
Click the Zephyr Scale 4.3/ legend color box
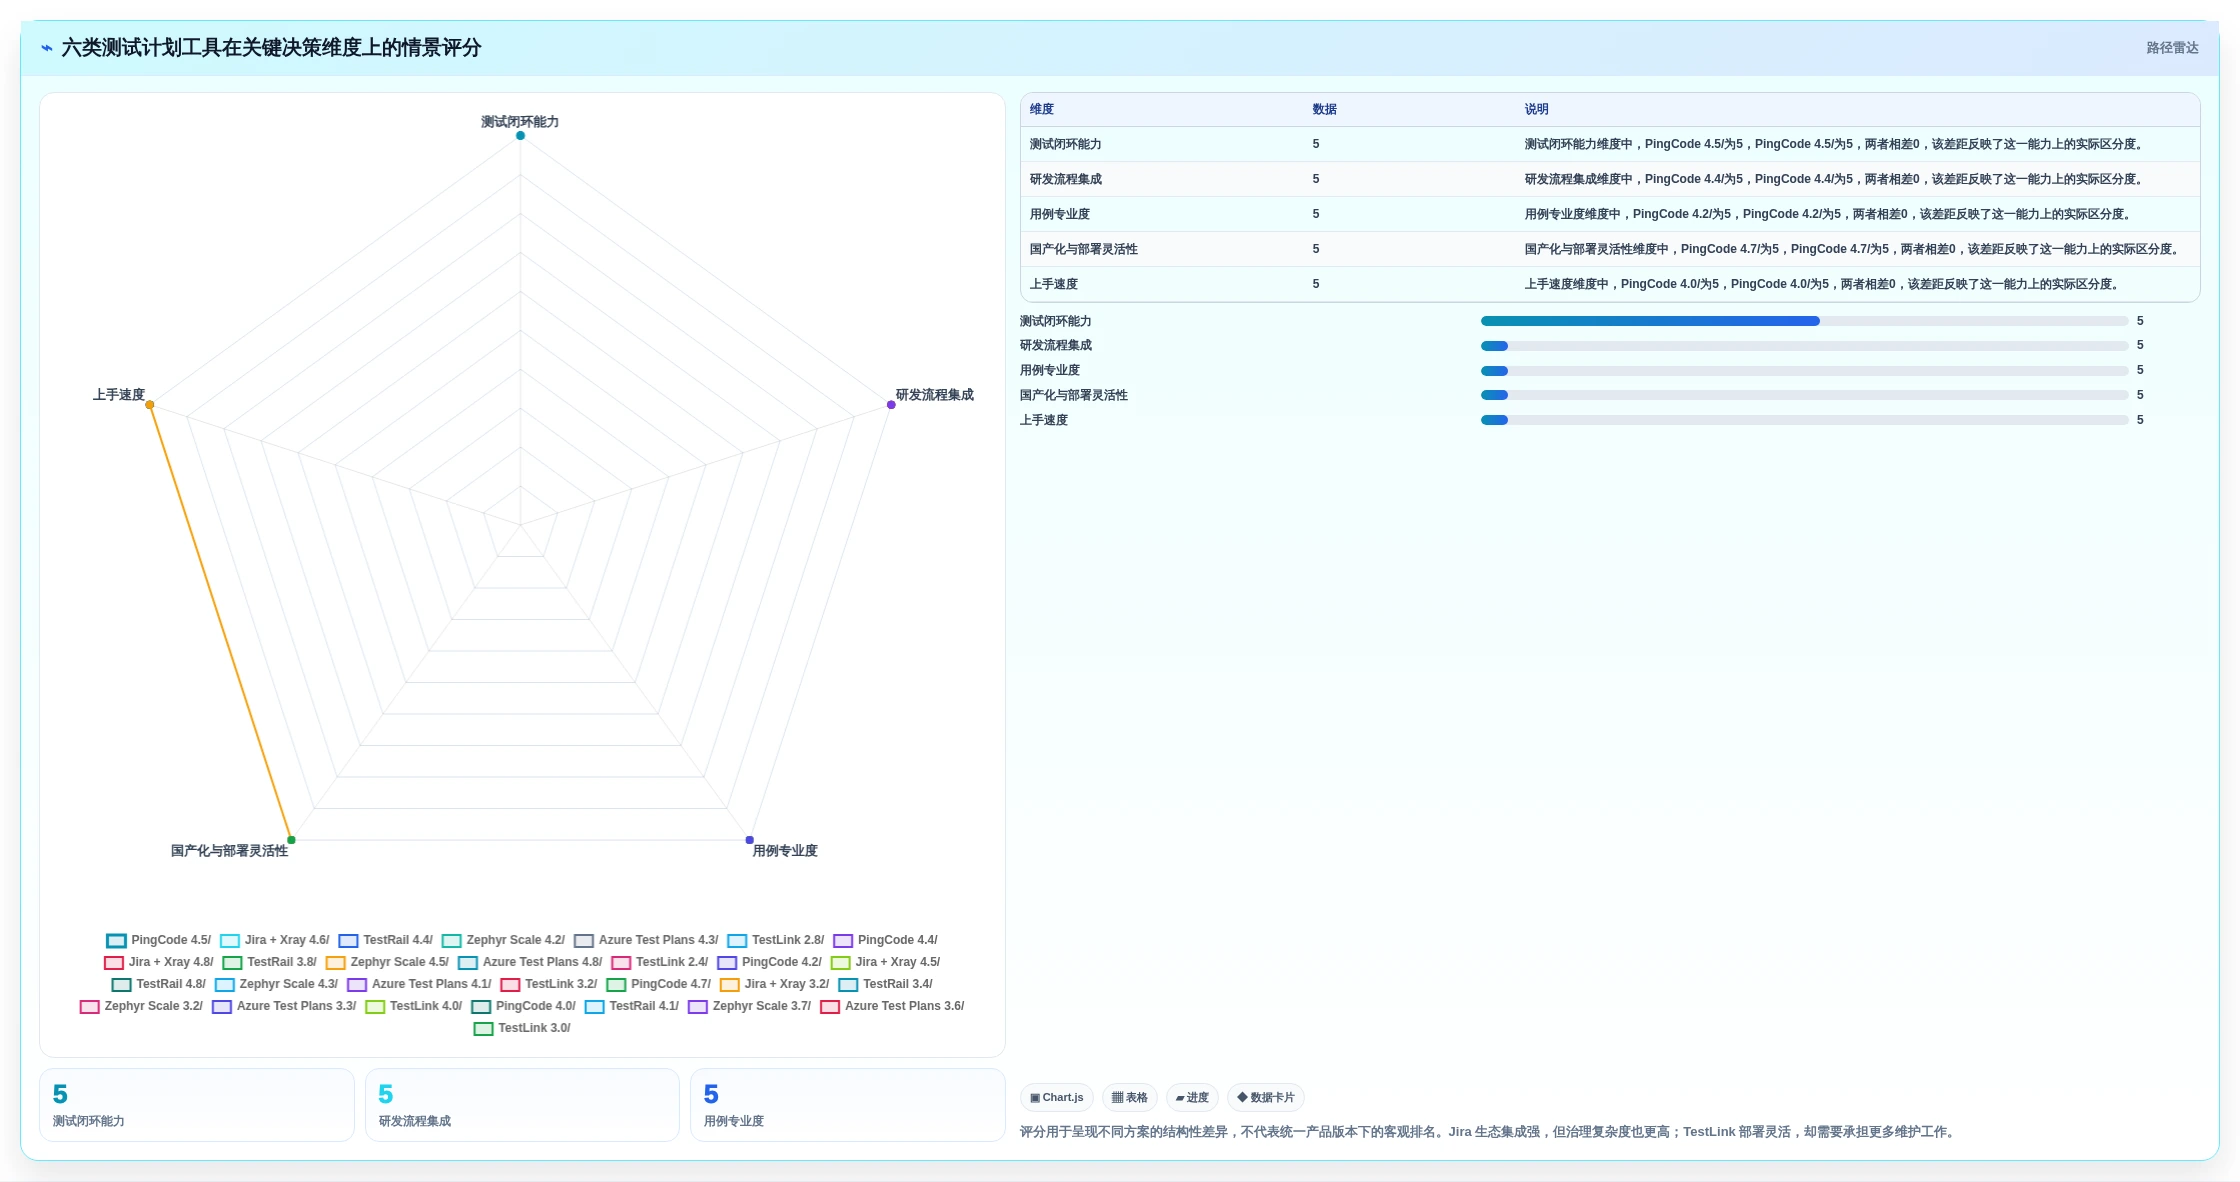[x=225, y=985]
